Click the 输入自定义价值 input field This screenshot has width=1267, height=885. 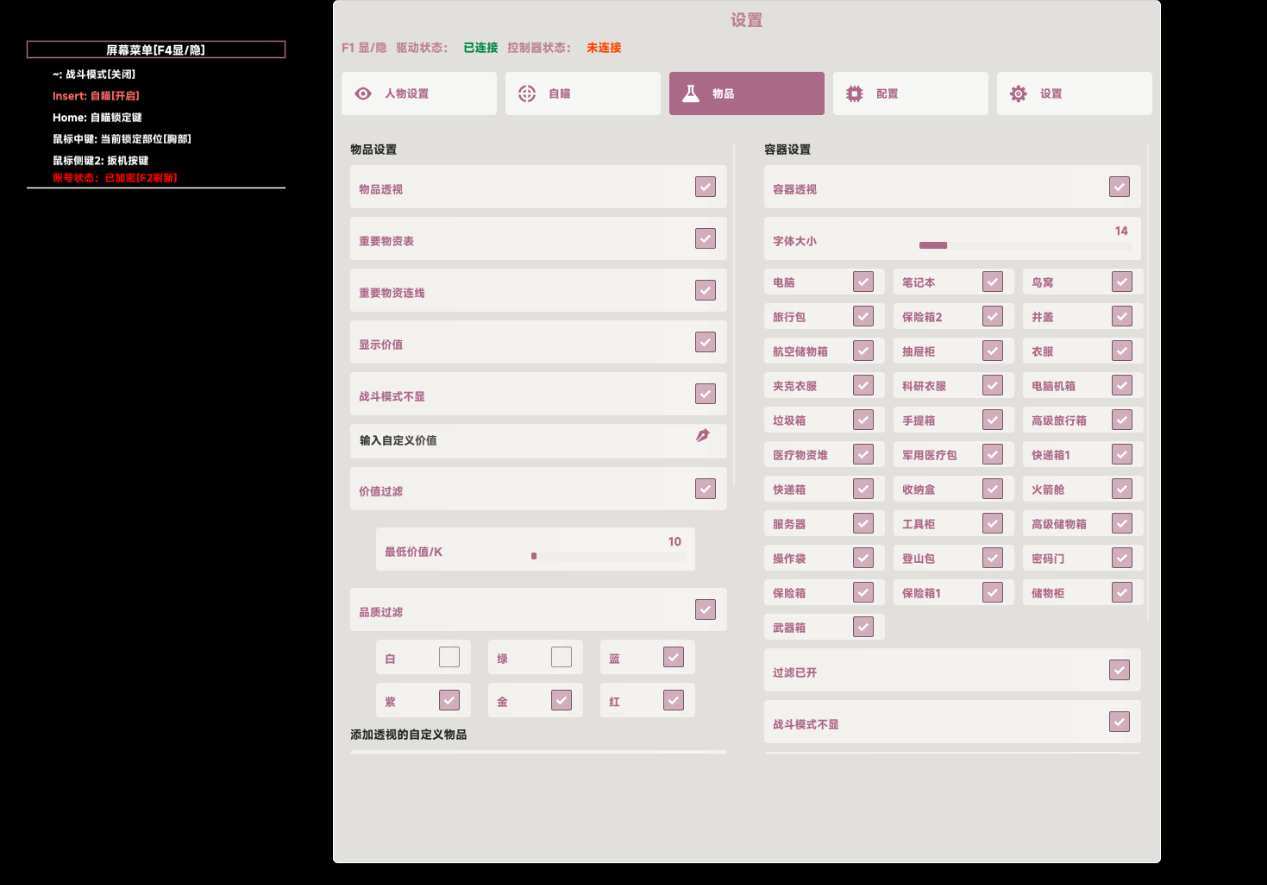[520, 441]
